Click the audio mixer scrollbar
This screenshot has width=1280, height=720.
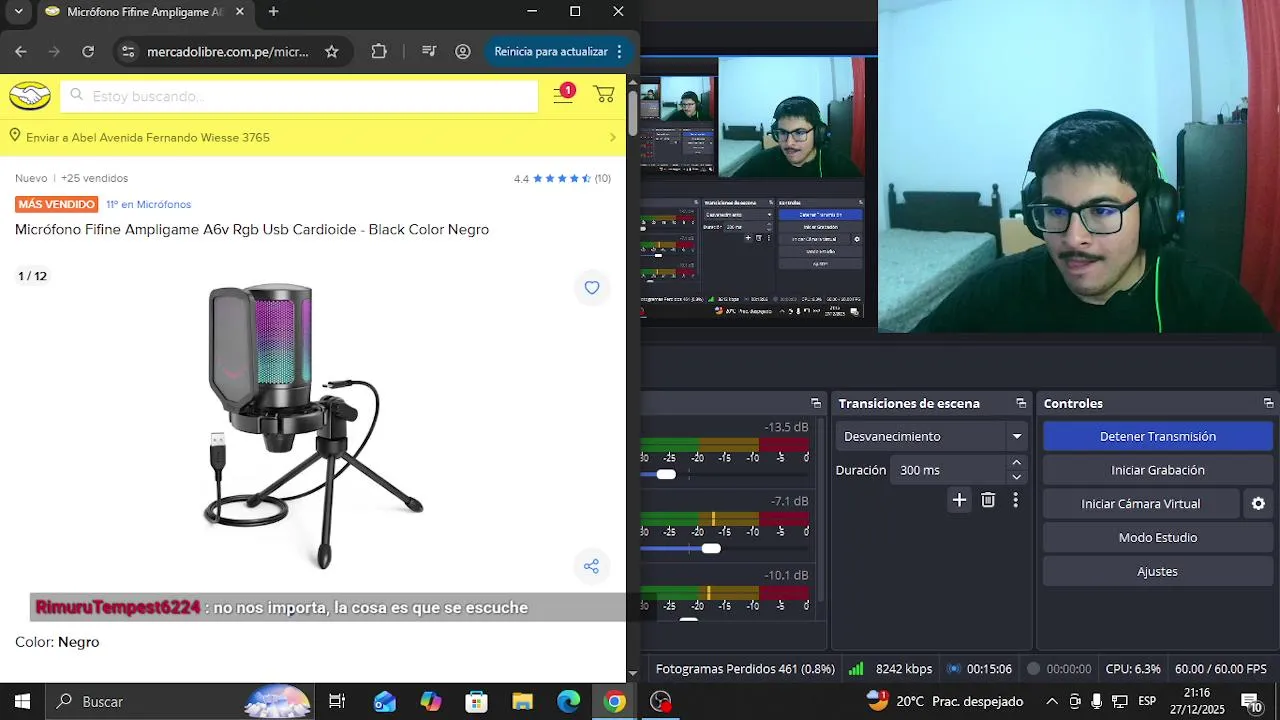pyautogui.click(x=819, y=510)
